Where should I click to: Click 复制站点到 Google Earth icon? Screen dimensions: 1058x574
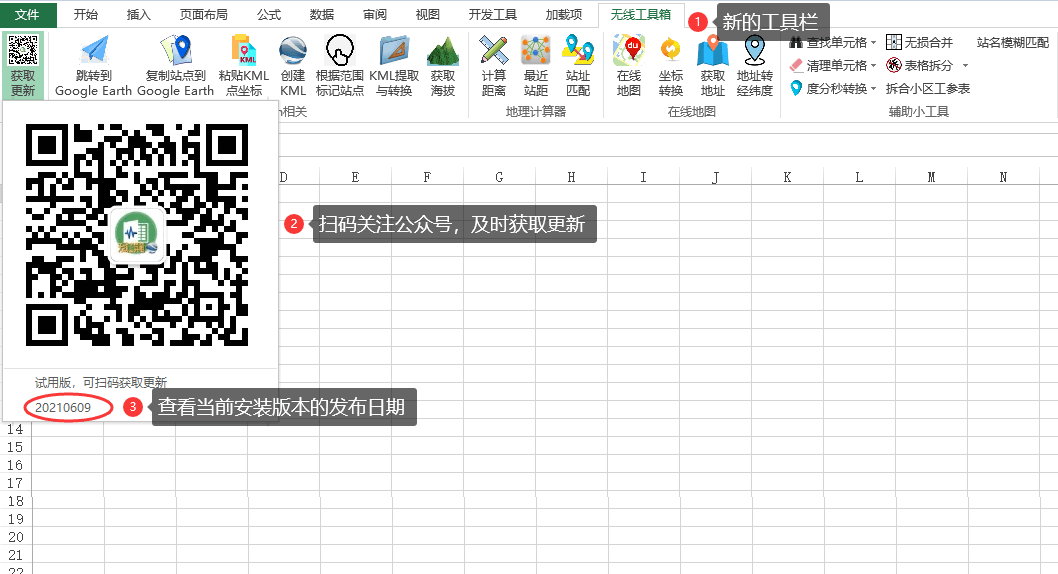click(175, 51)
